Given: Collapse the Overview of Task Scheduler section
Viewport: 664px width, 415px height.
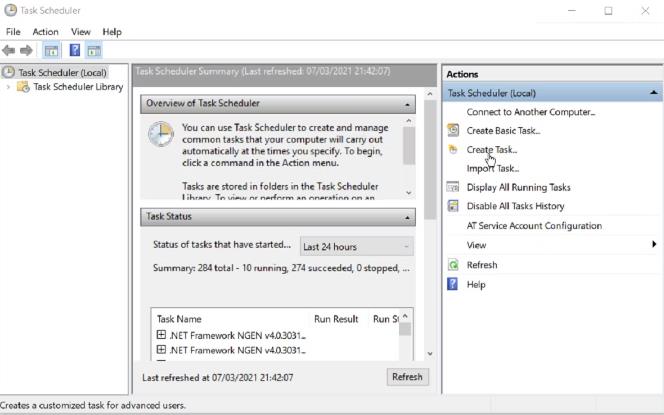Looking at the screenshot, I should coord(407,104).
